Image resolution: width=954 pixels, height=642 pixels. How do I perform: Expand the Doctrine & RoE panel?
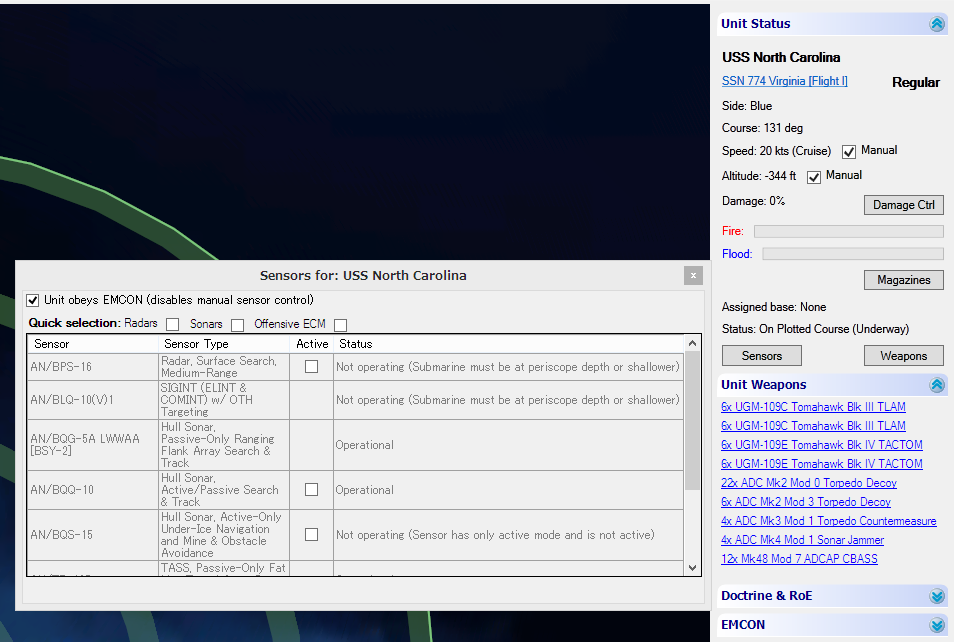[x=937, y=596]
